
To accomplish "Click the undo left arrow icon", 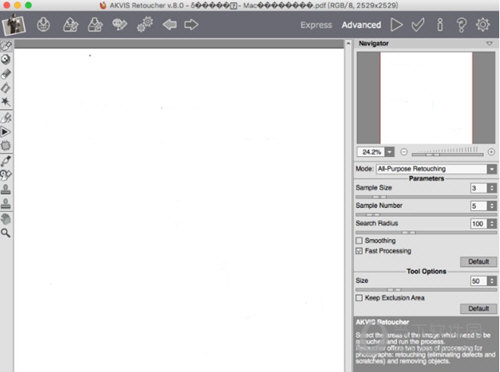I will point(170,25).
